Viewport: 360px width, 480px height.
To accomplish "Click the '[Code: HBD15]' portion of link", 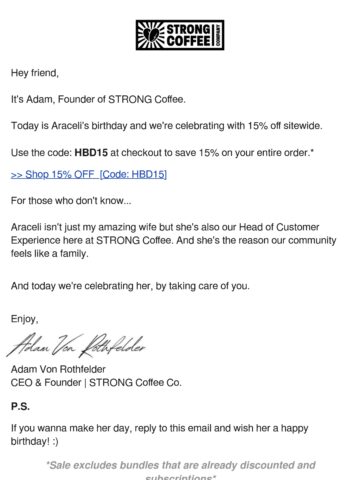I will tap(133, 174).
